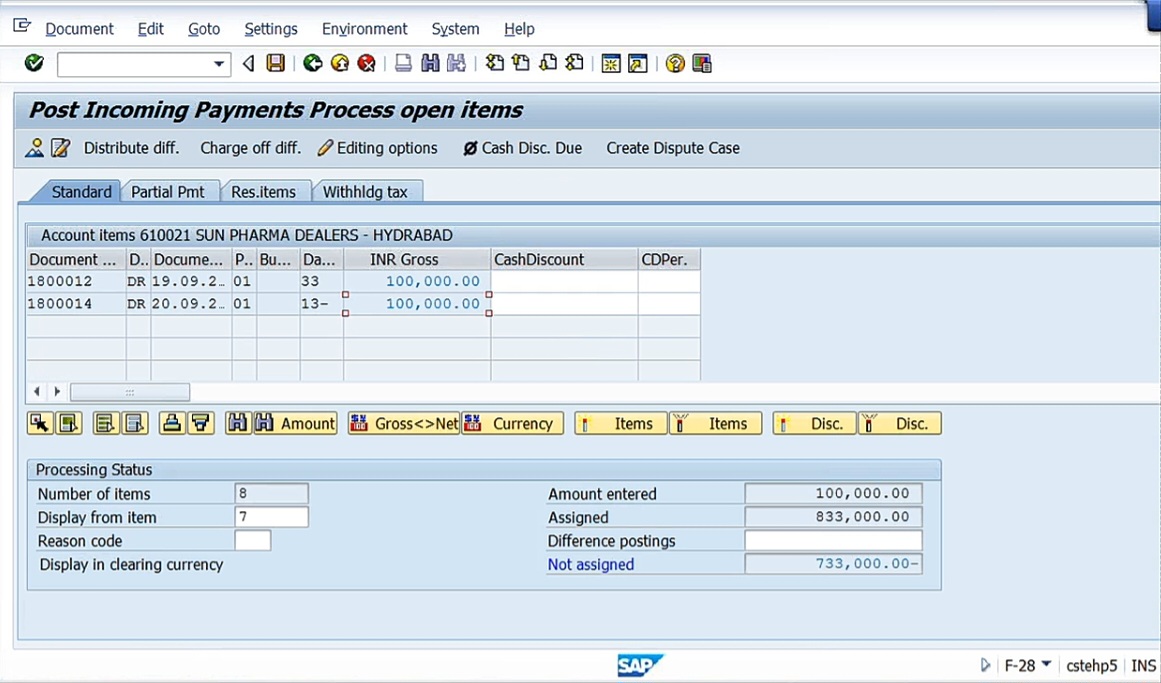Click the Cash Disc. Due button
1161x683 pixels.
523,148
